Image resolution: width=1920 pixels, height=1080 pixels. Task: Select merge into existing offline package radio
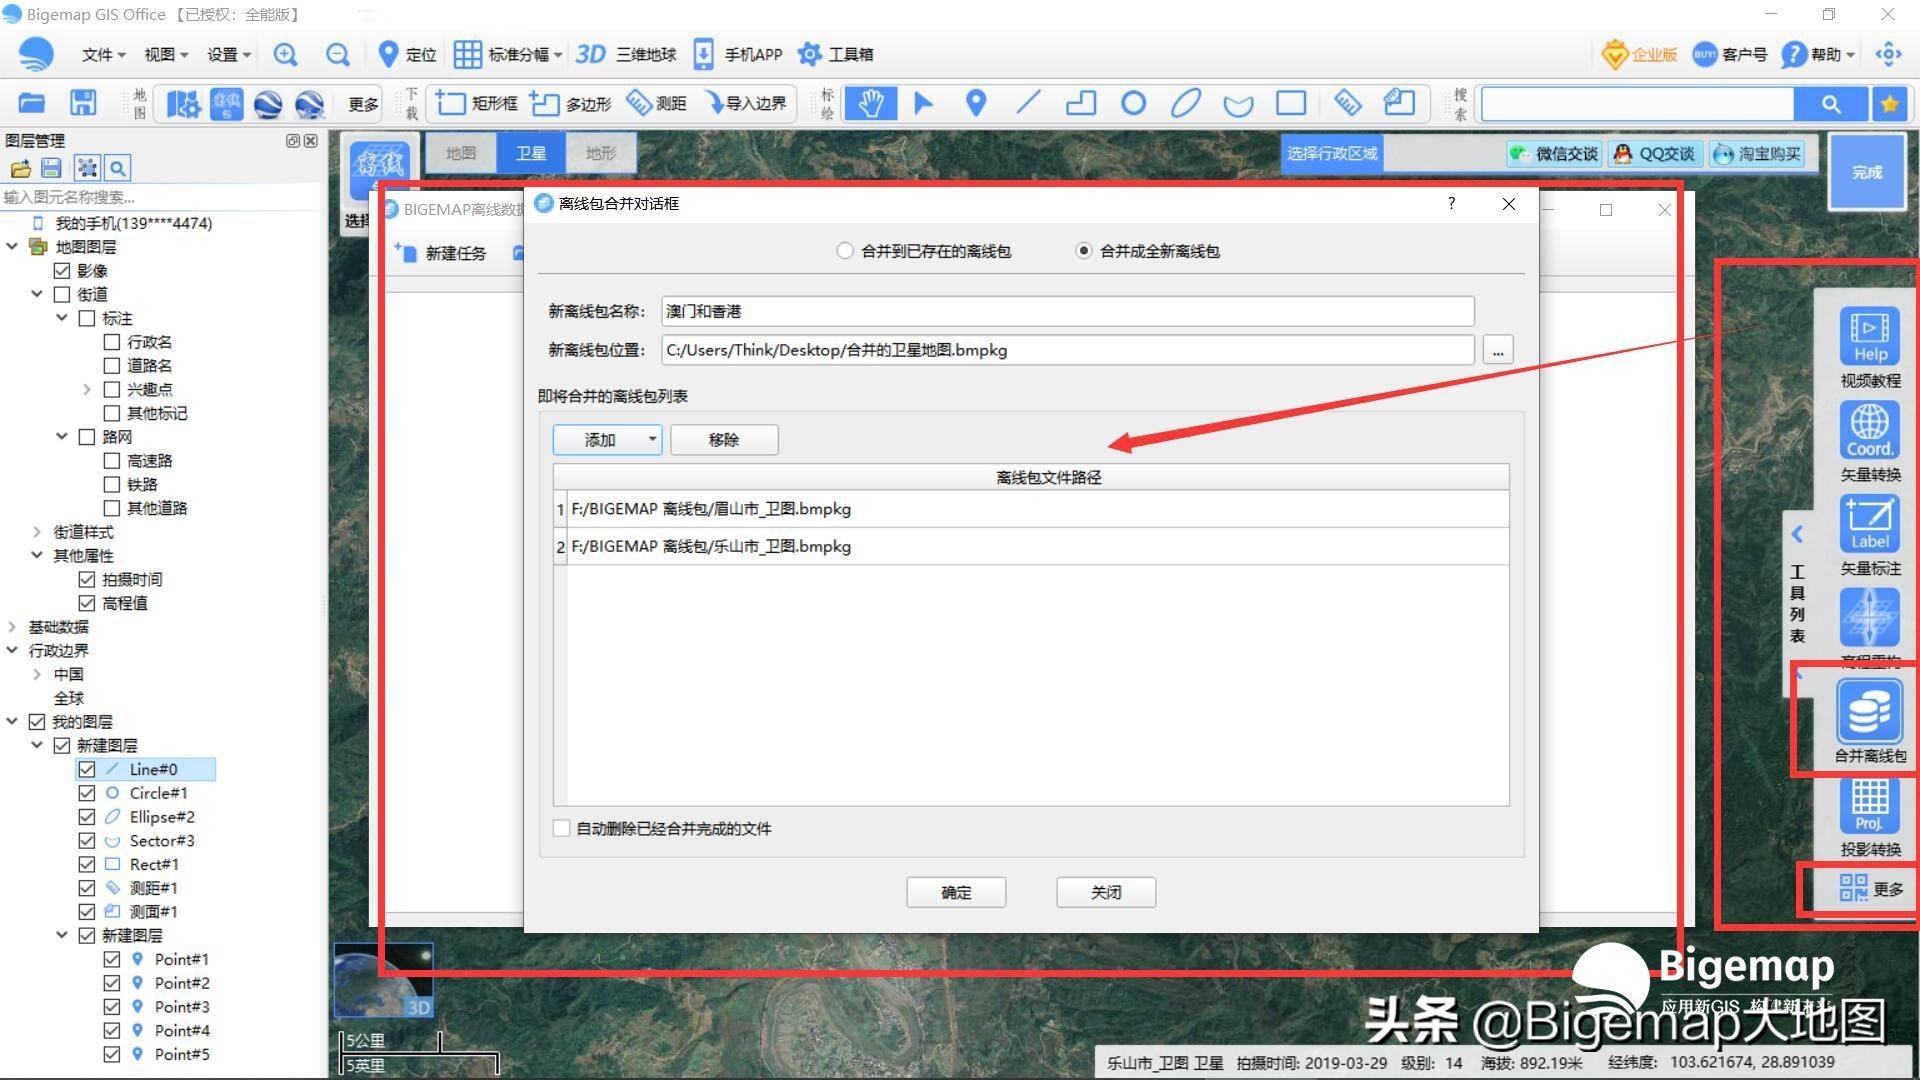(845, 251)
